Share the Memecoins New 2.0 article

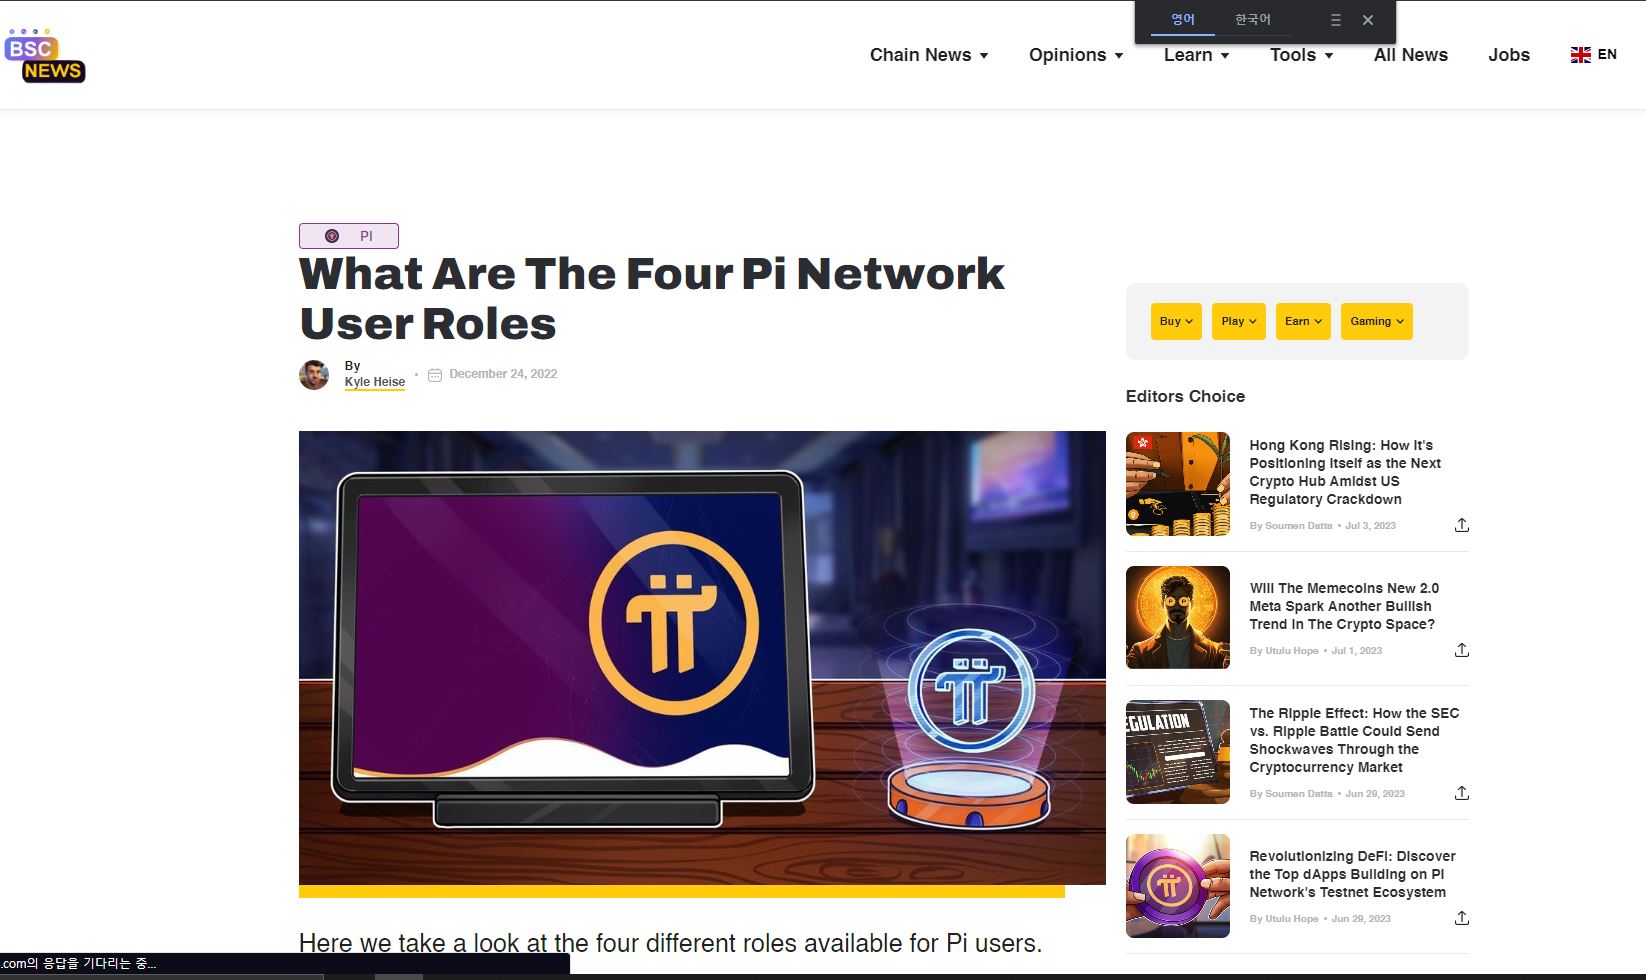(x=1461, y=650)
